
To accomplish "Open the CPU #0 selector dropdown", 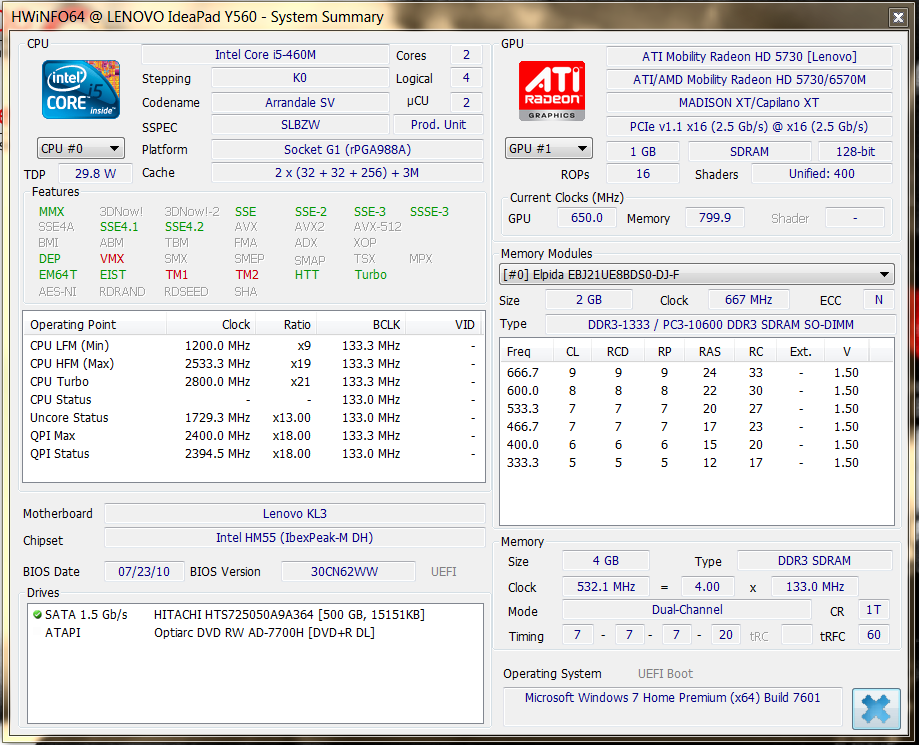I will tap(80, 148).
